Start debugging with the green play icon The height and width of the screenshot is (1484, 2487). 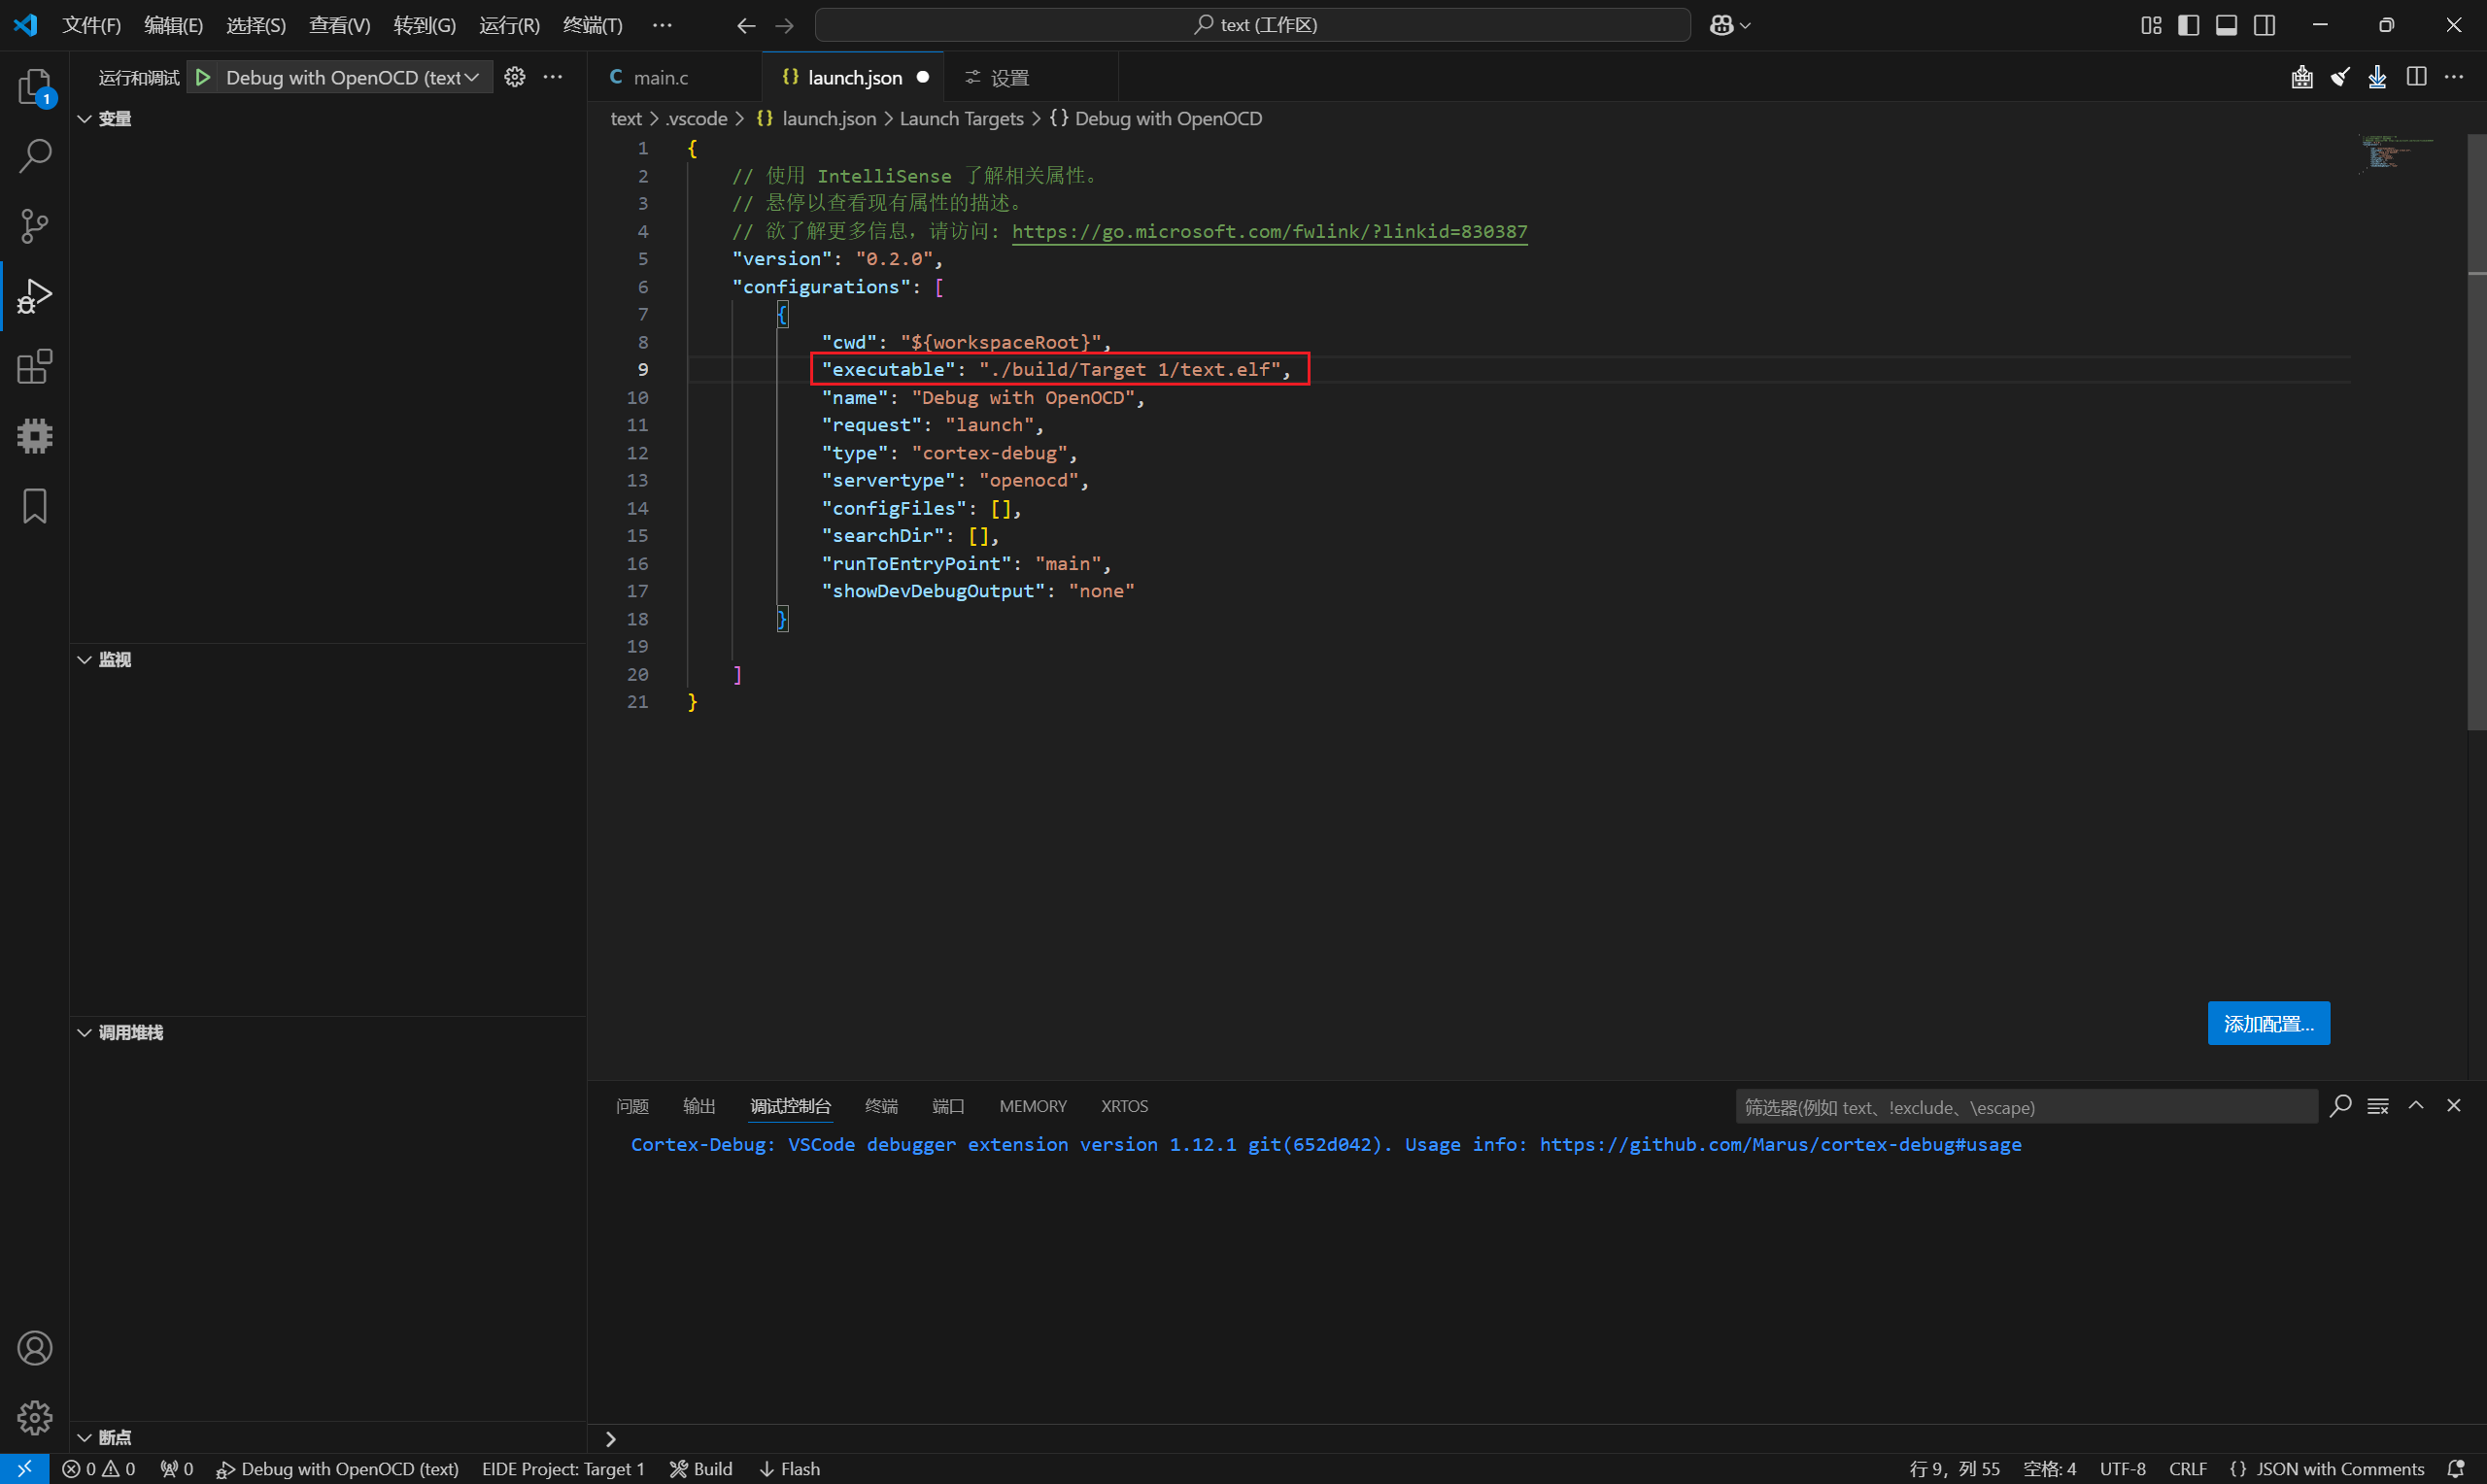(x=203, y=77)
